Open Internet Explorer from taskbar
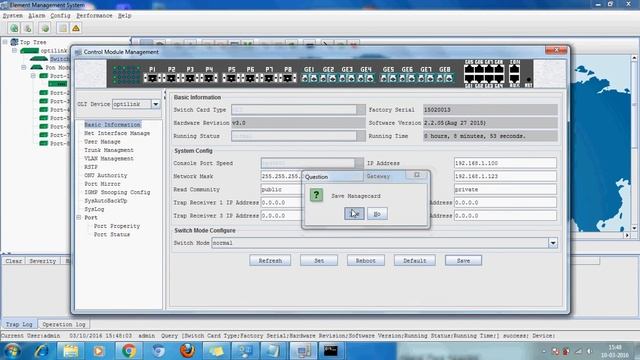The height and width of the screenshot is (360, 640). (x=42, y=351)
